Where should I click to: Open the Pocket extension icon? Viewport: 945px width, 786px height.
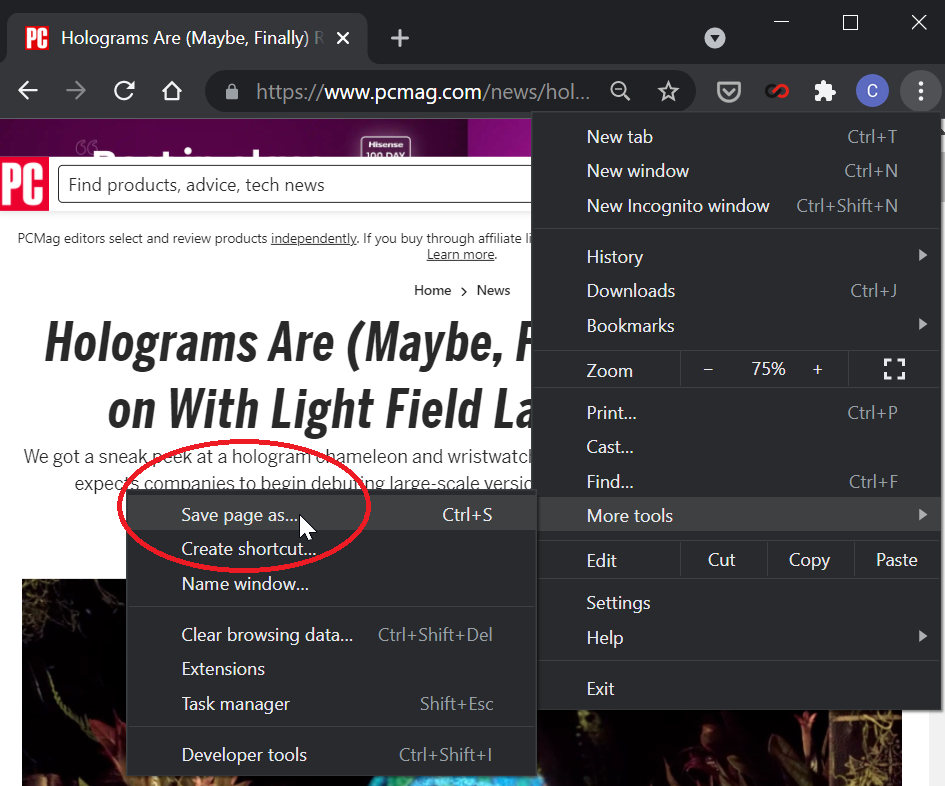coord(729,92)
